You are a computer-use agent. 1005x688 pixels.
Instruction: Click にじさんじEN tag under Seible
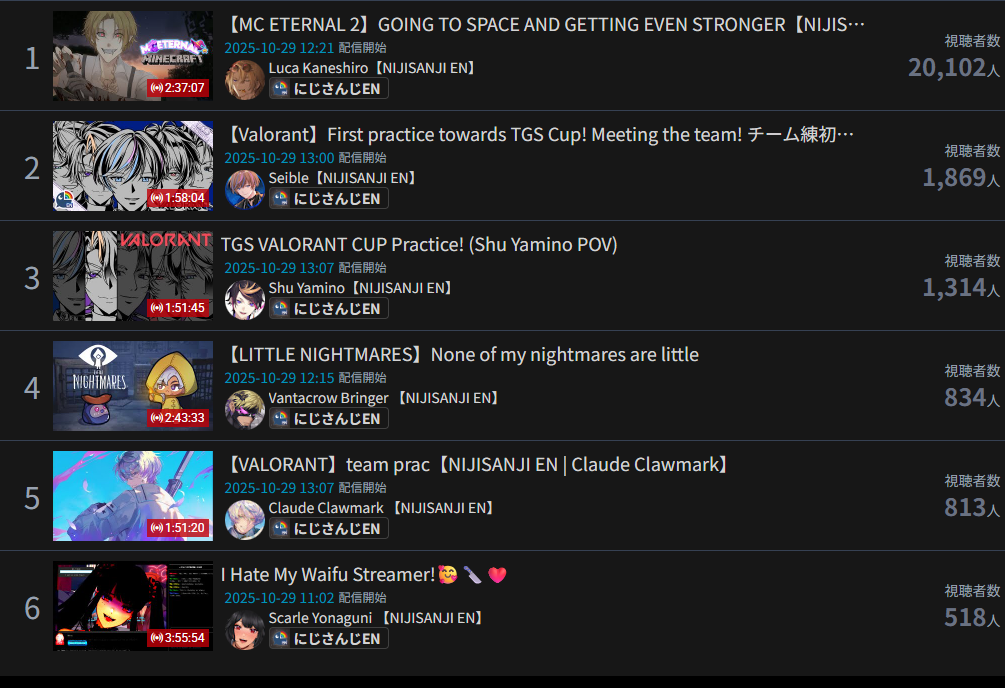tap(328, 199)
